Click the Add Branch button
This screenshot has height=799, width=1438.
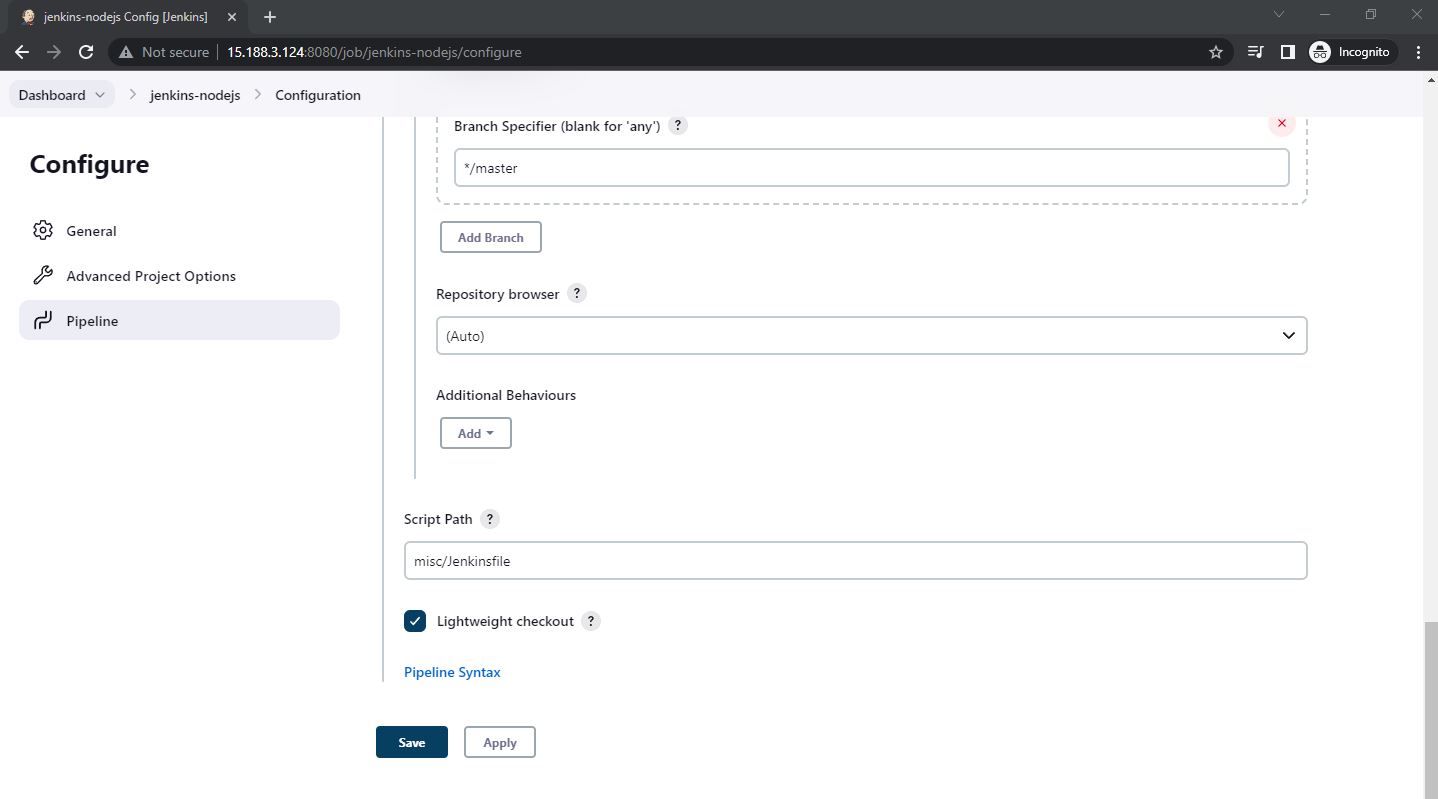point(490,237)
